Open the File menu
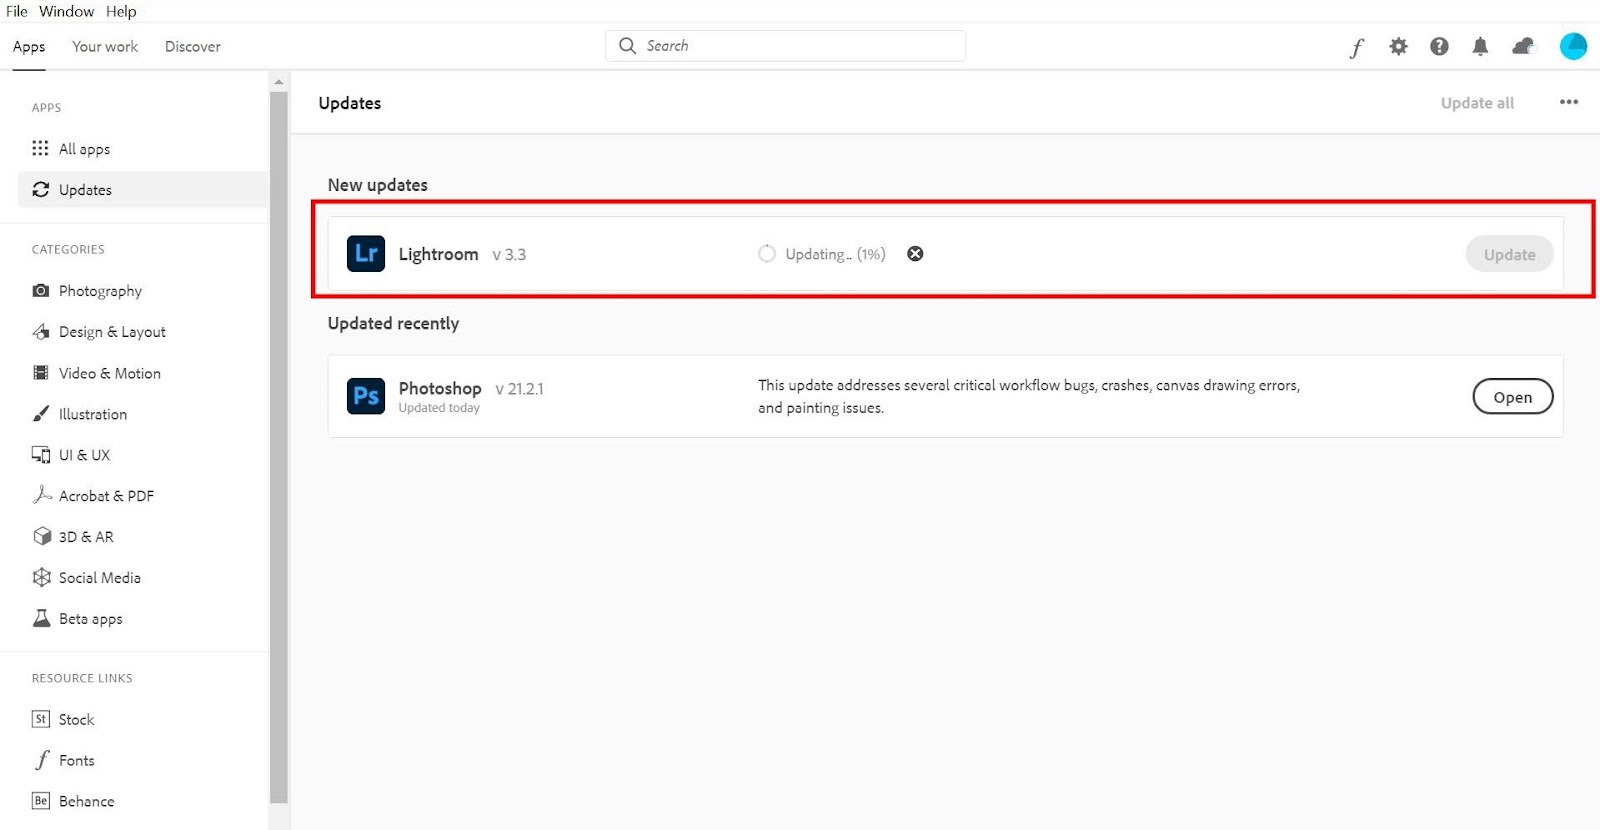The width and height of the screenshot is (1600, 830). tap(17, 11)
